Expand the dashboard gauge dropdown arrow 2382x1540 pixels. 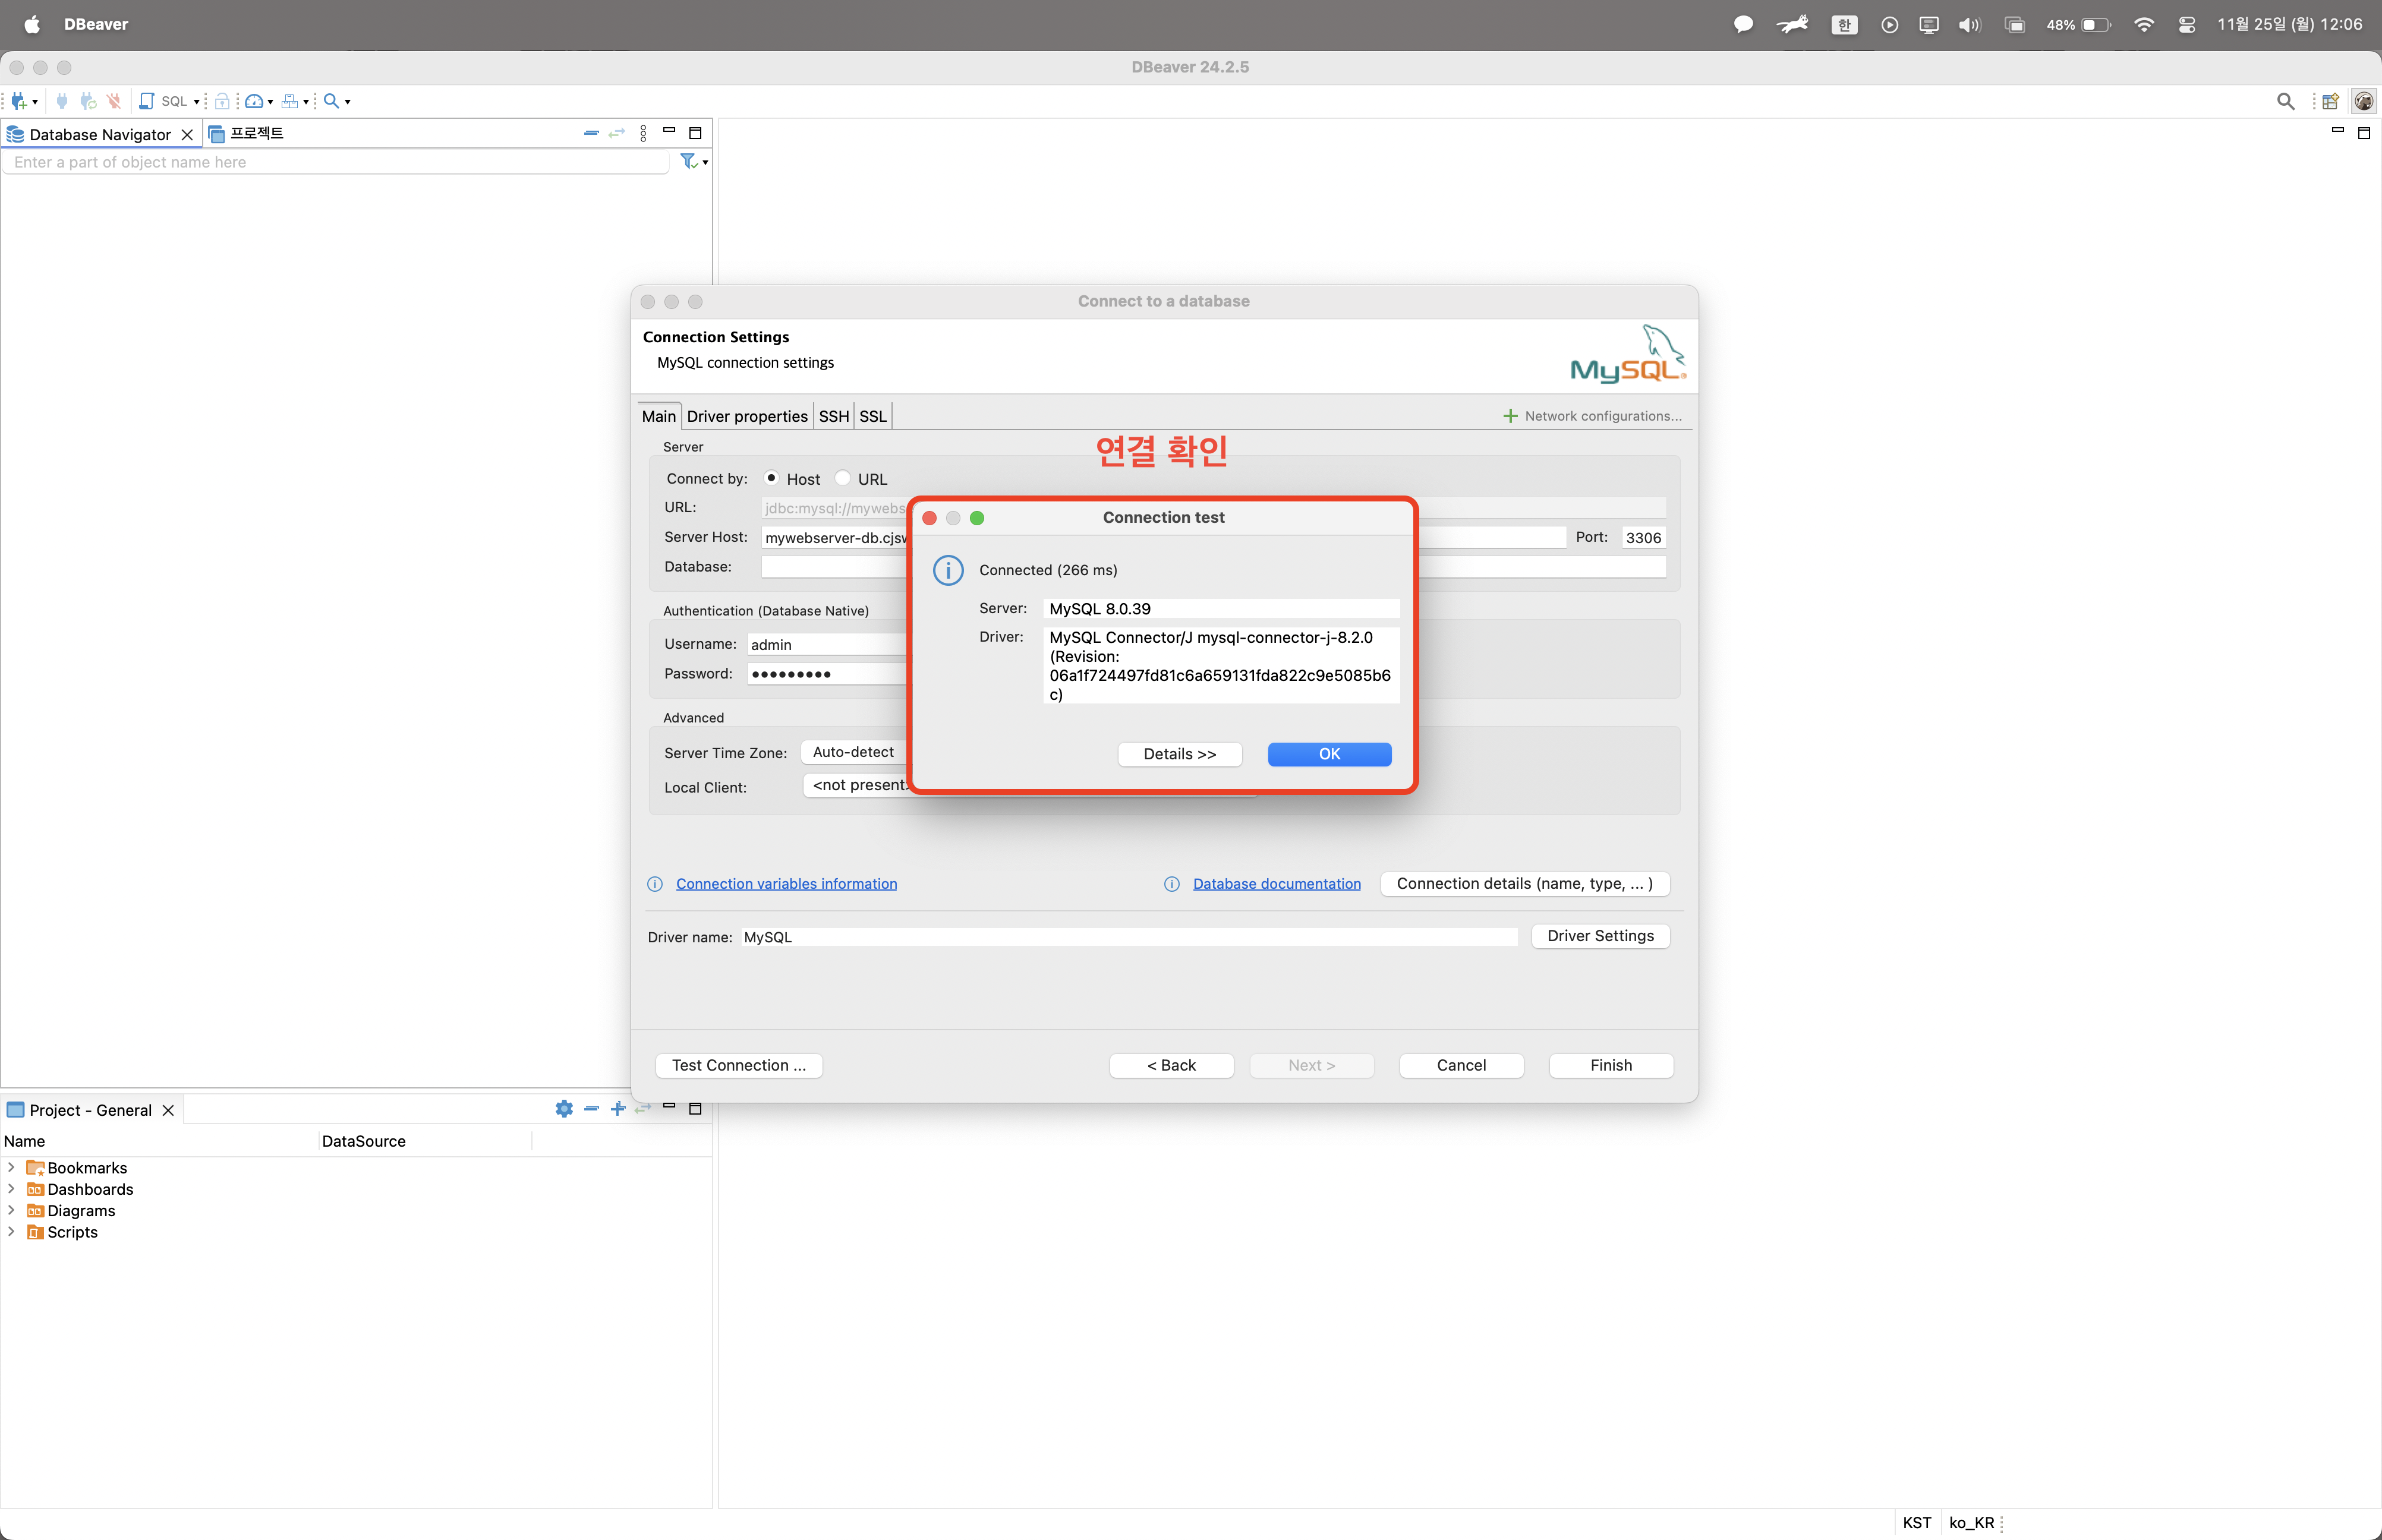270,102
